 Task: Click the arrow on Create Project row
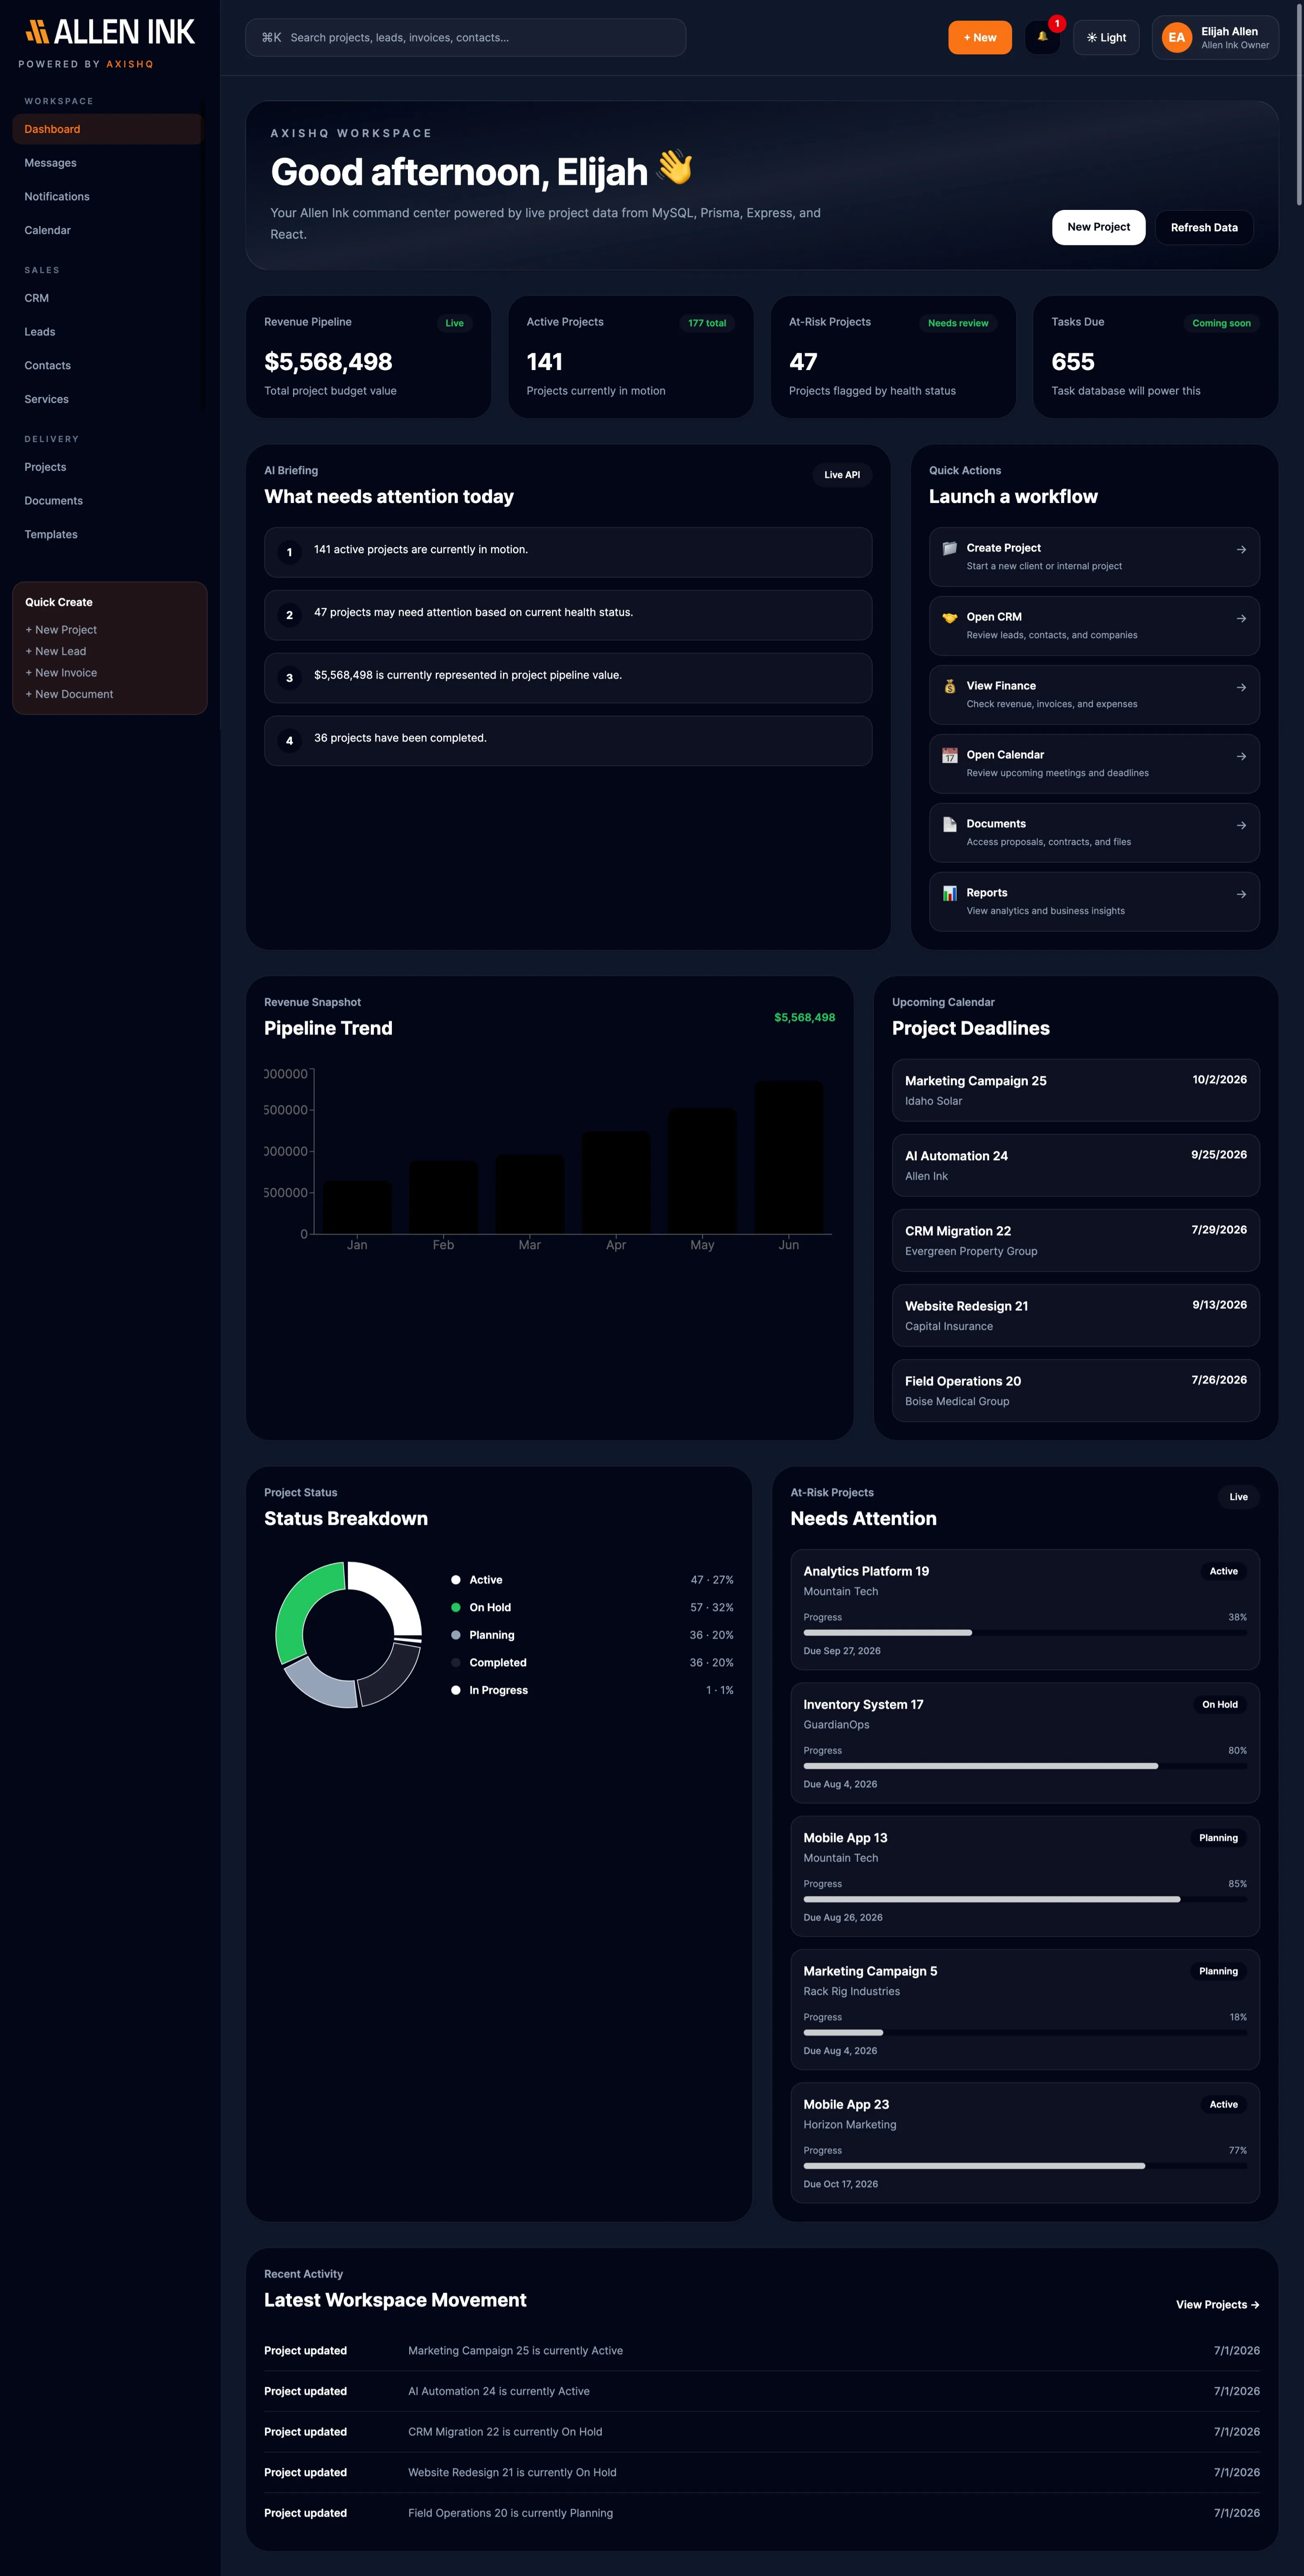tap(1241, 549)
